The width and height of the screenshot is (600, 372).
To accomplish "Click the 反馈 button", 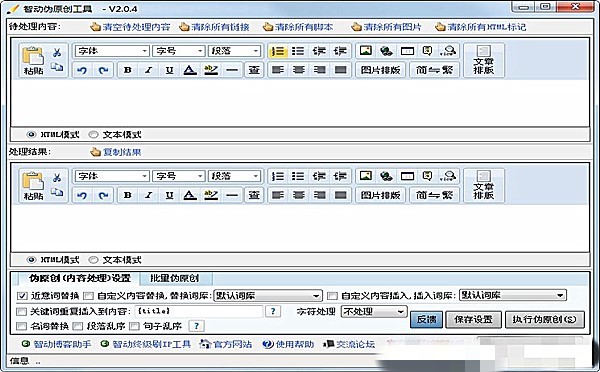I will pos(426,320).
